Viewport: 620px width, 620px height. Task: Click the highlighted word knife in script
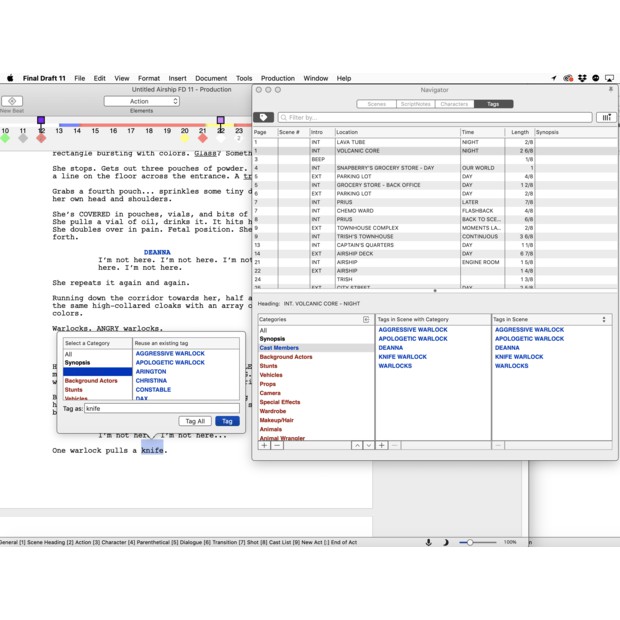click(152, 450)
